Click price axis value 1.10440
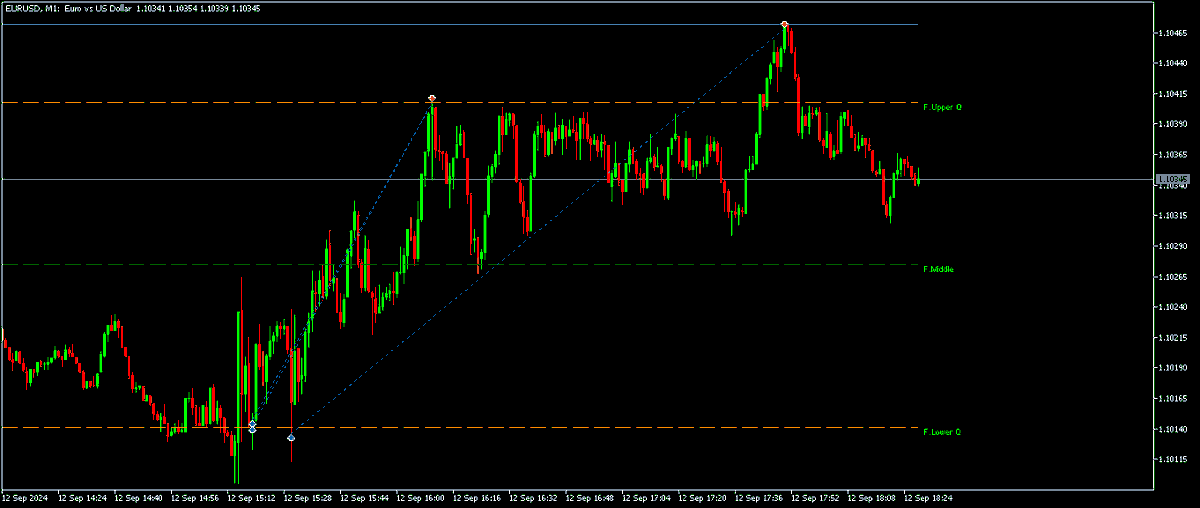 (x=1173, y=63)
